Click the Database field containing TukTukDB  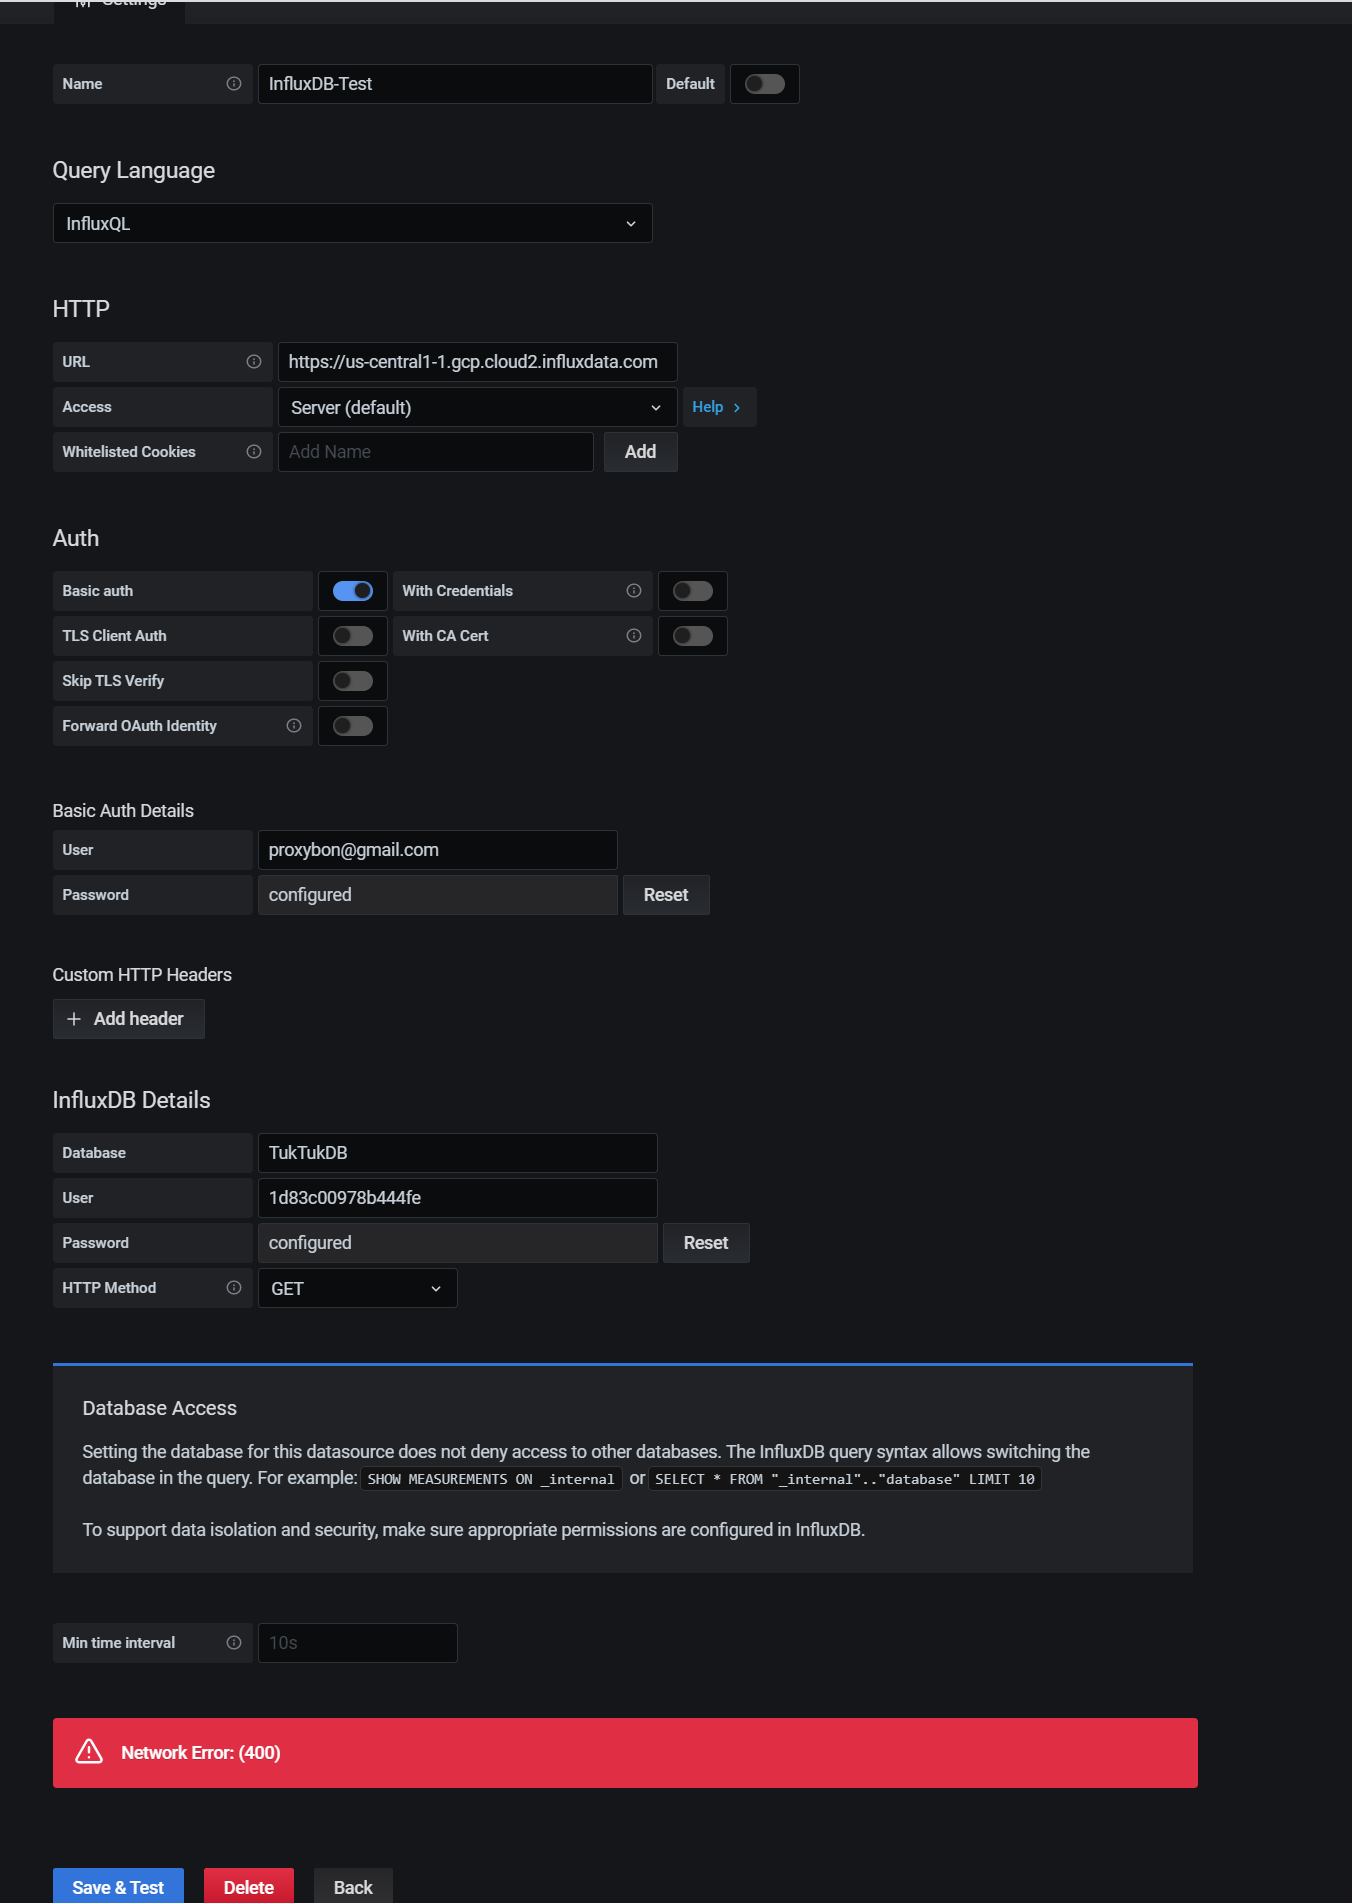(457, 1153)
